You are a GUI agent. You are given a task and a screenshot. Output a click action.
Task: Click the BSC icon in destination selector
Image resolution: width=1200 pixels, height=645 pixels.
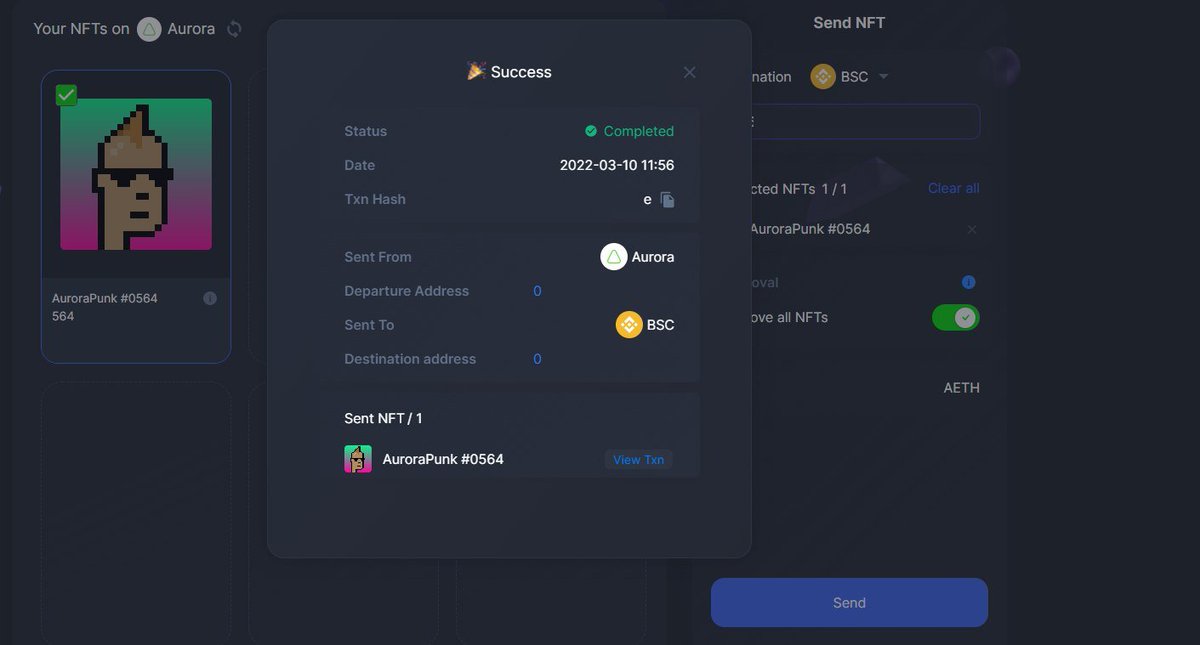click(x=823, y=77)
